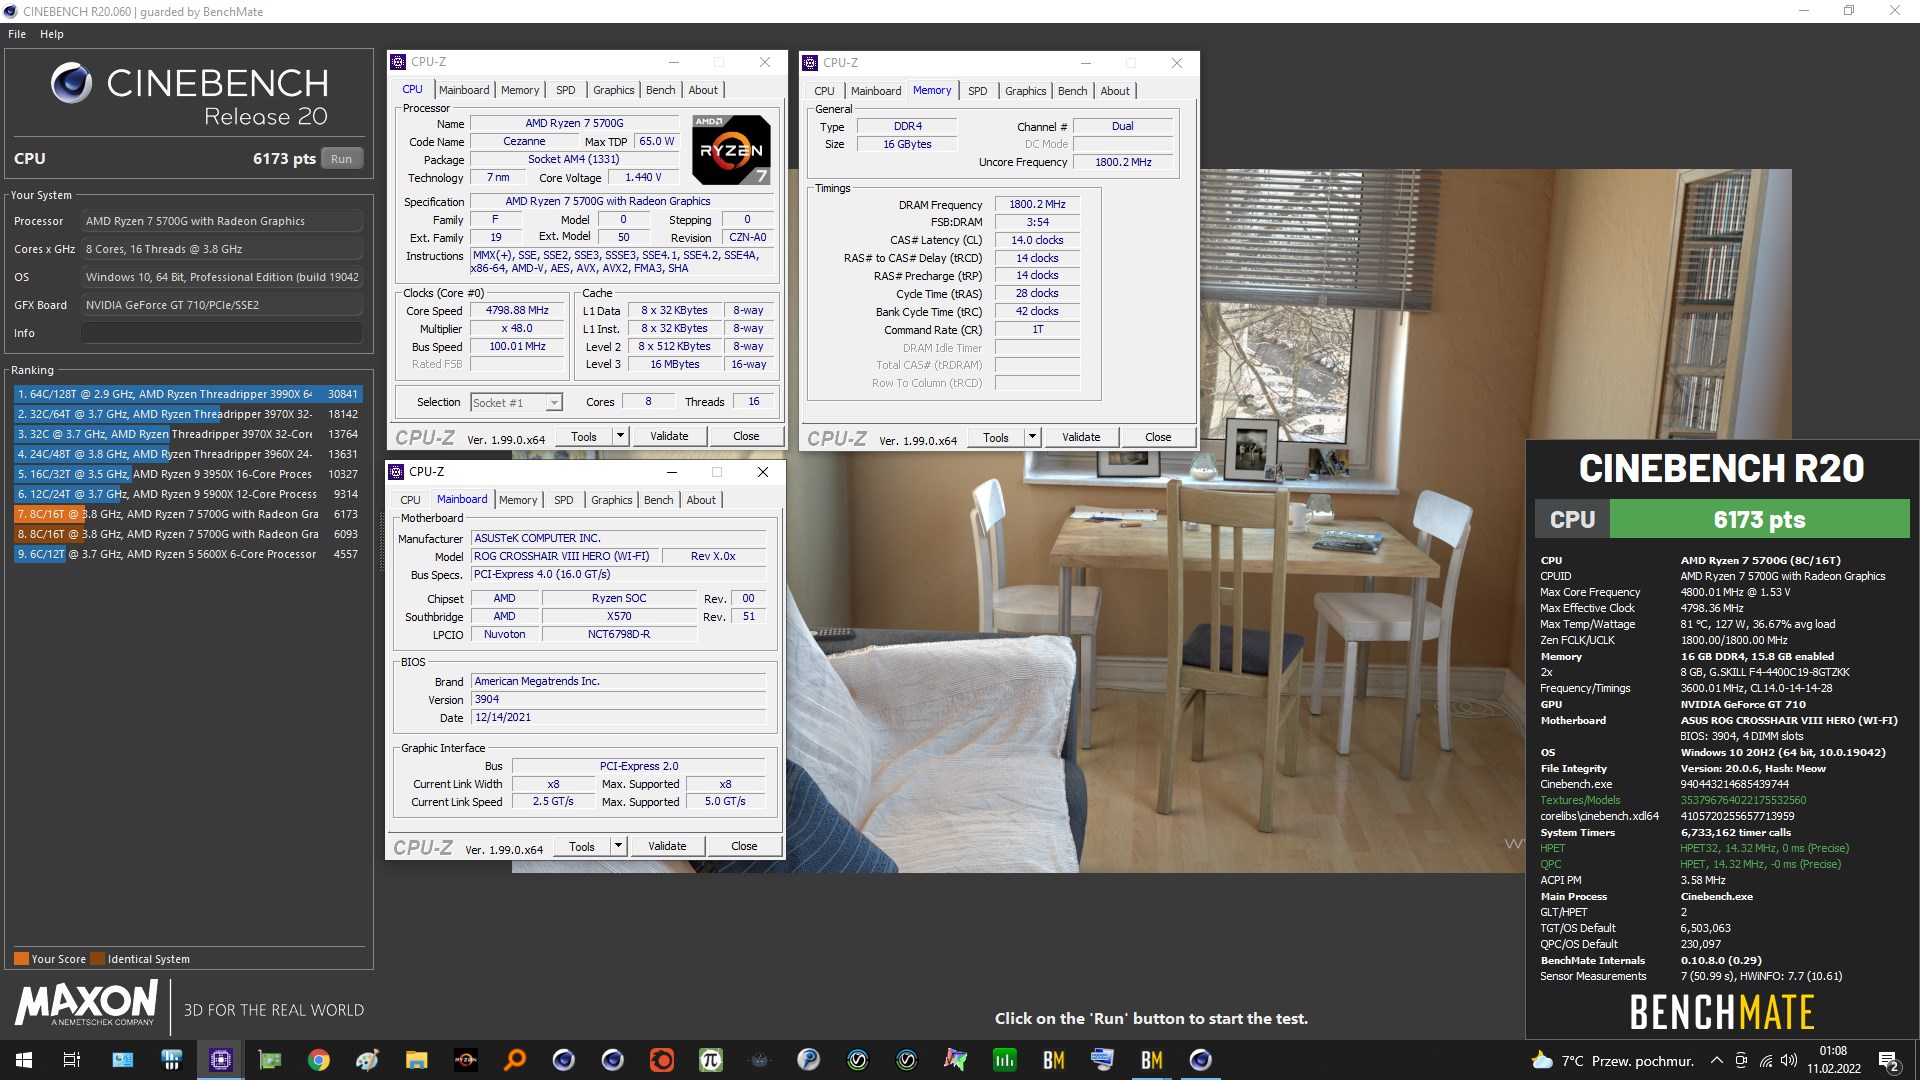Open SPD tab in CPU-Z Memory window
This screenshot has width=1920, height=1080.
click(977, 91)
